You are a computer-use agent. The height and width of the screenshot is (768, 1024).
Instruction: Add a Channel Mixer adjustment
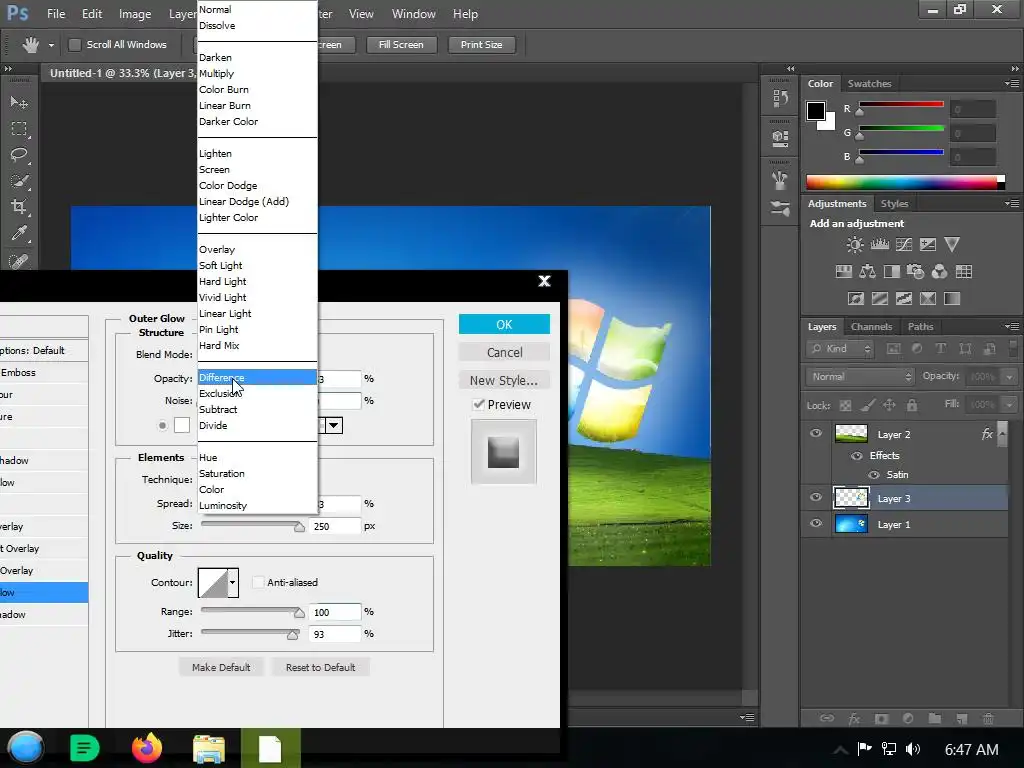(939, 272)
